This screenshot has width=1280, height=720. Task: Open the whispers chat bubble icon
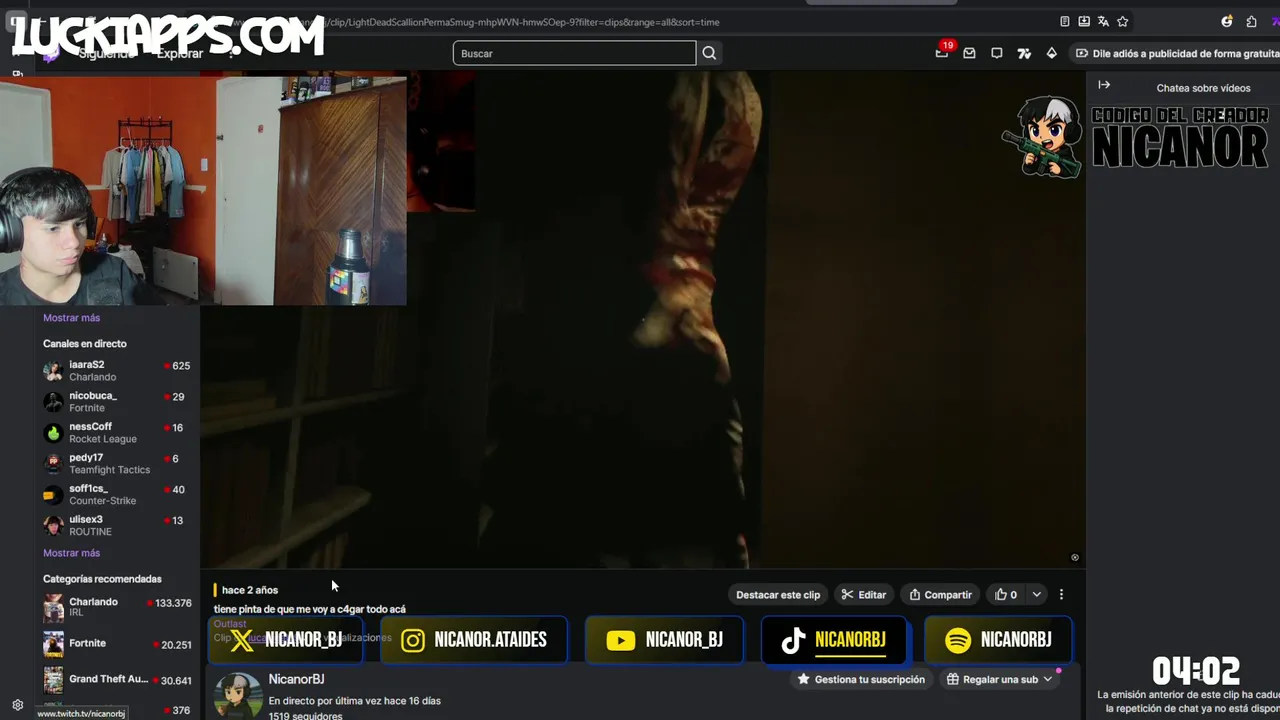click(996, 53)
